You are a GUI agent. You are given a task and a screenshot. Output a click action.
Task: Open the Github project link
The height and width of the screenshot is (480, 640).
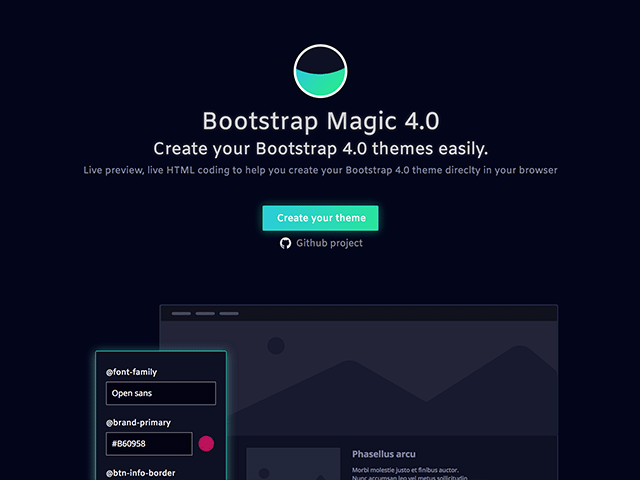pos(329,243)
